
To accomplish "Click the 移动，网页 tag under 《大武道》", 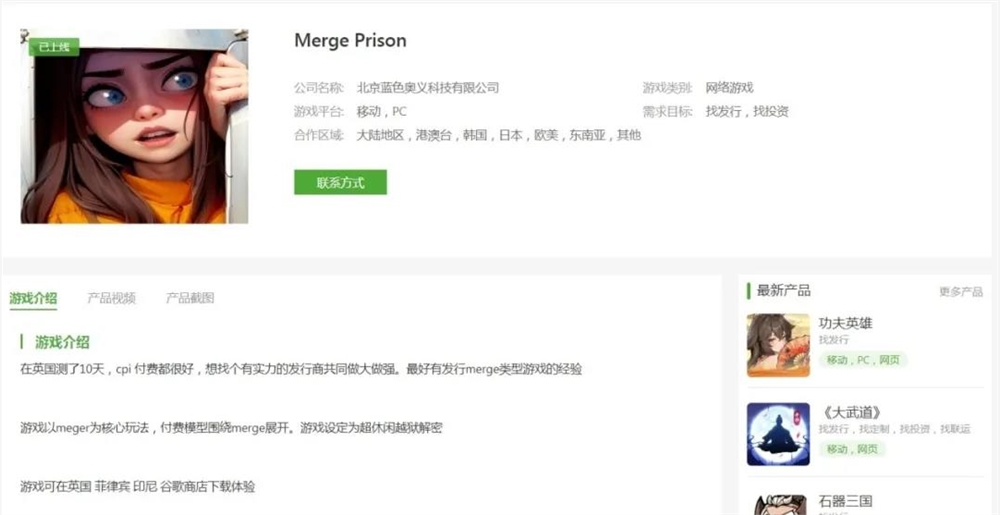I will pyautogui.click(x=852, y=449).
